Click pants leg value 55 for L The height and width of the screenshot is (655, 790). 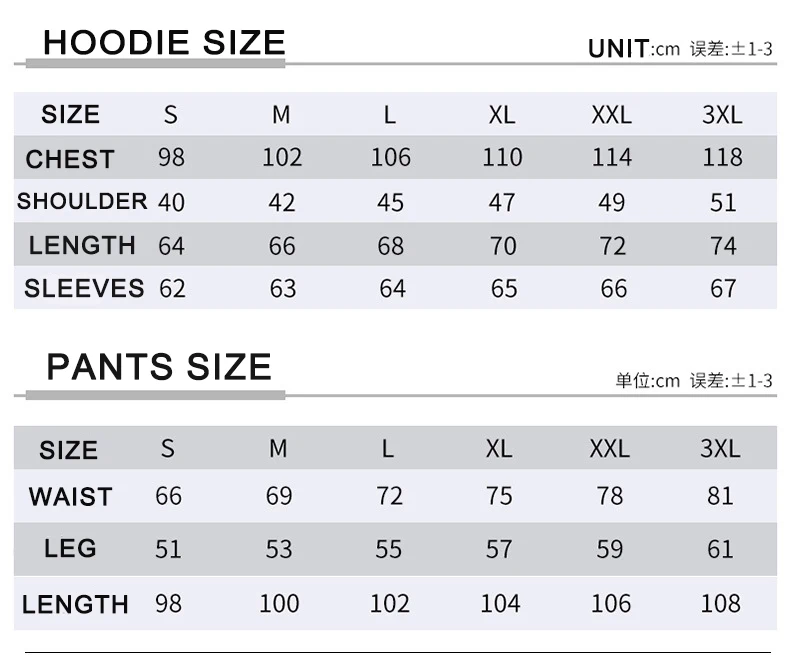point(388,549)
